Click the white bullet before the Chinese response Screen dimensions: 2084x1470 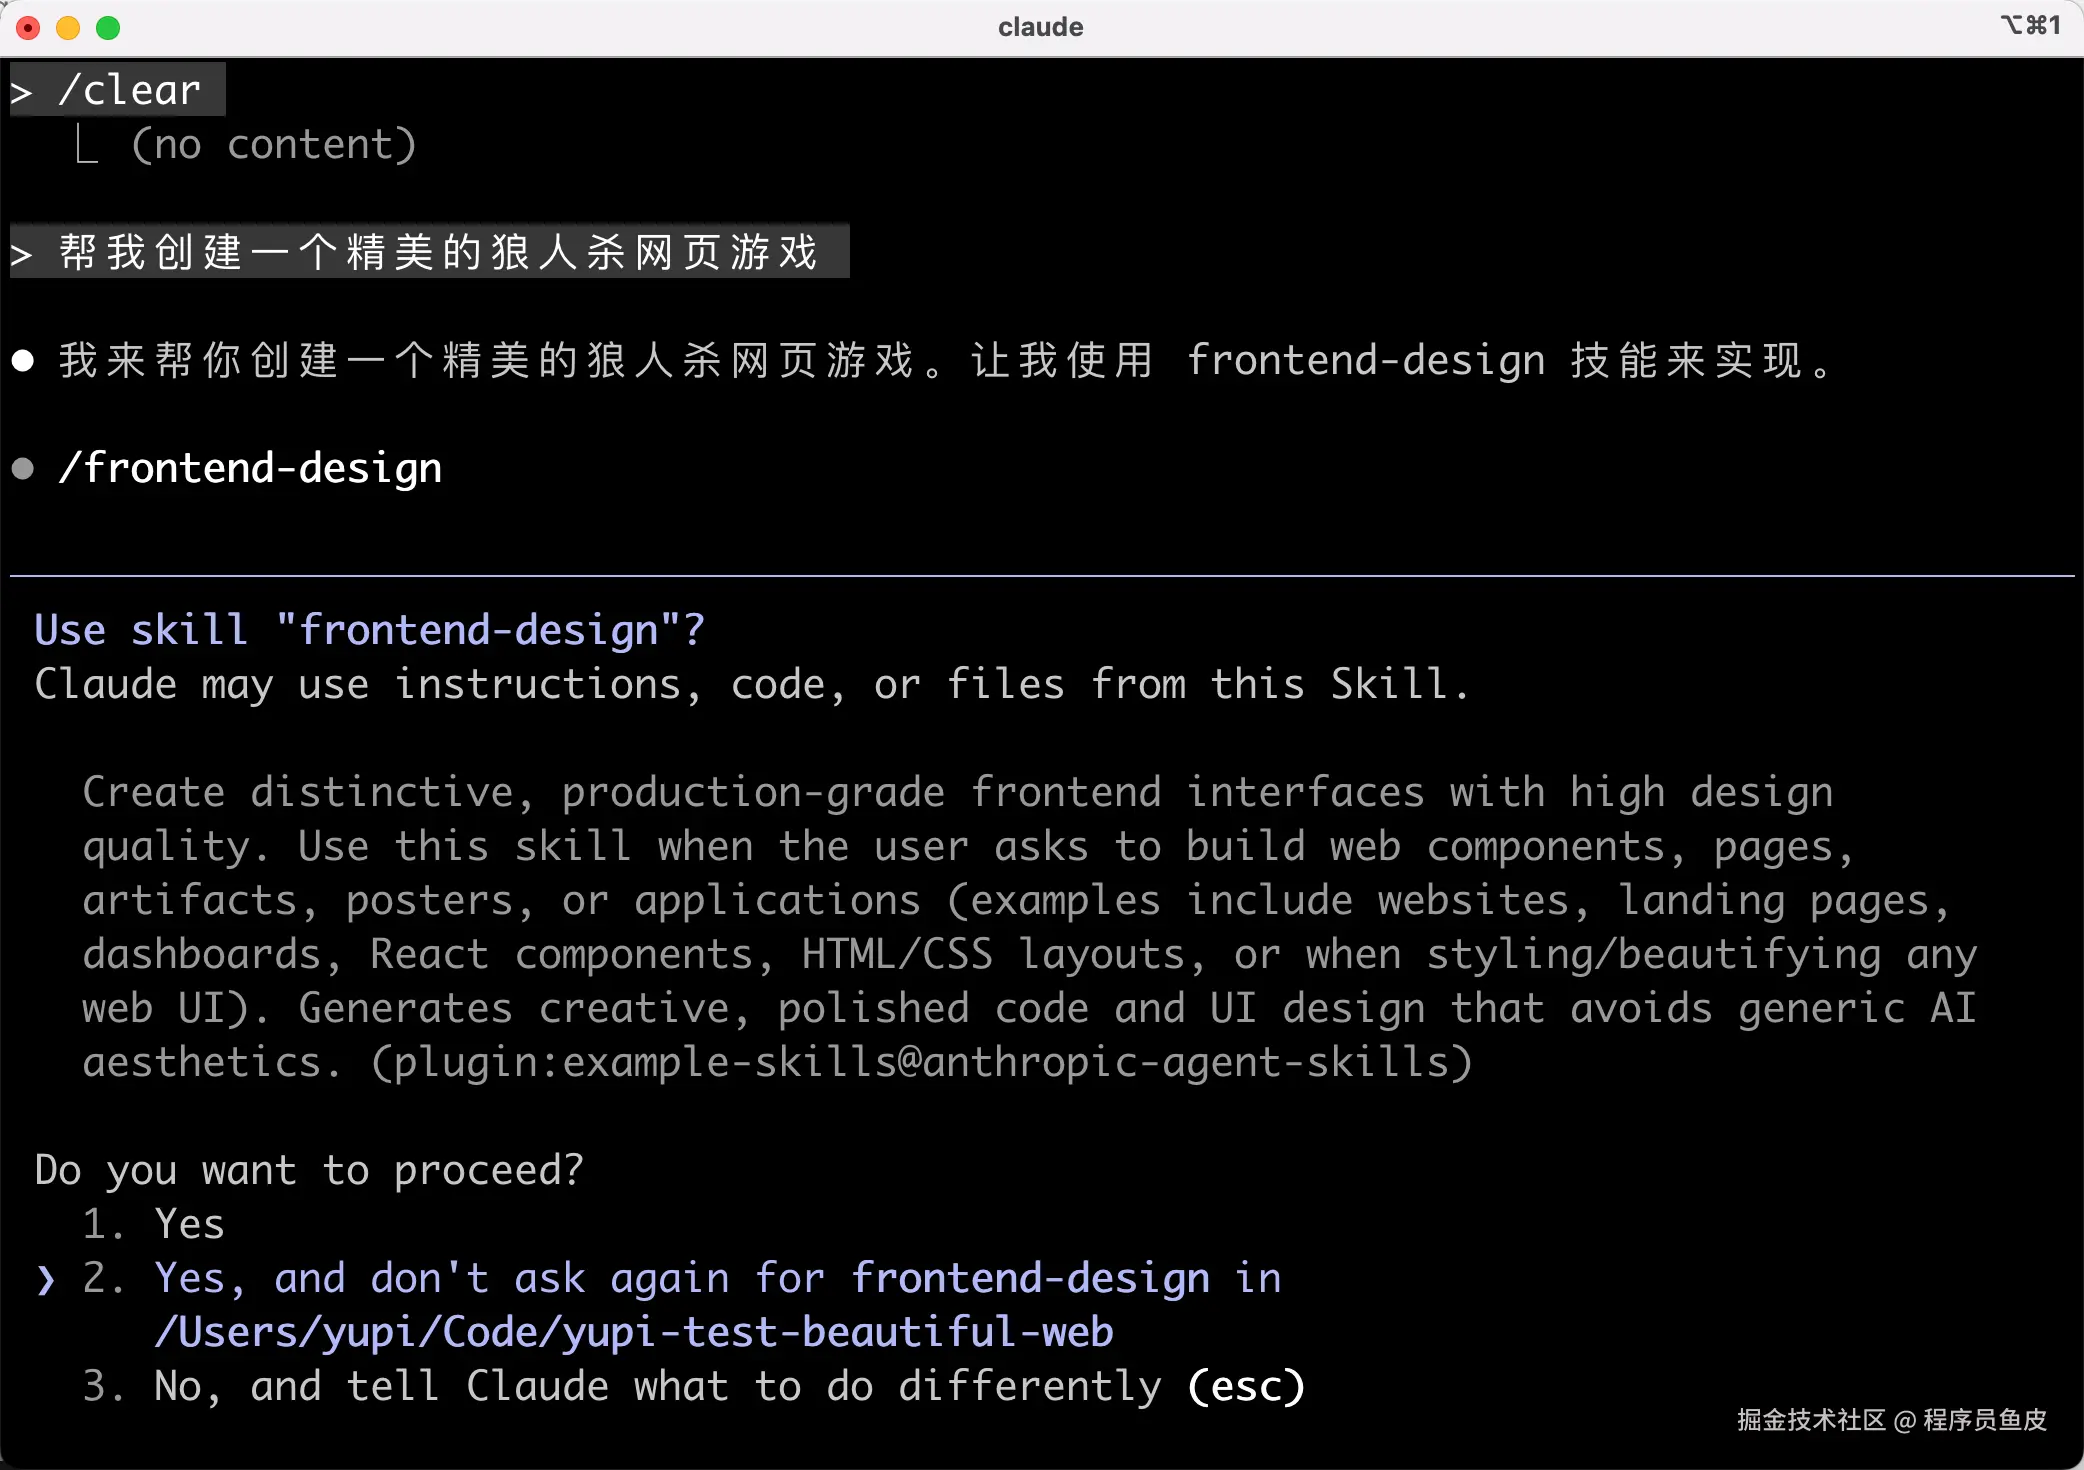tap(23, 361)
